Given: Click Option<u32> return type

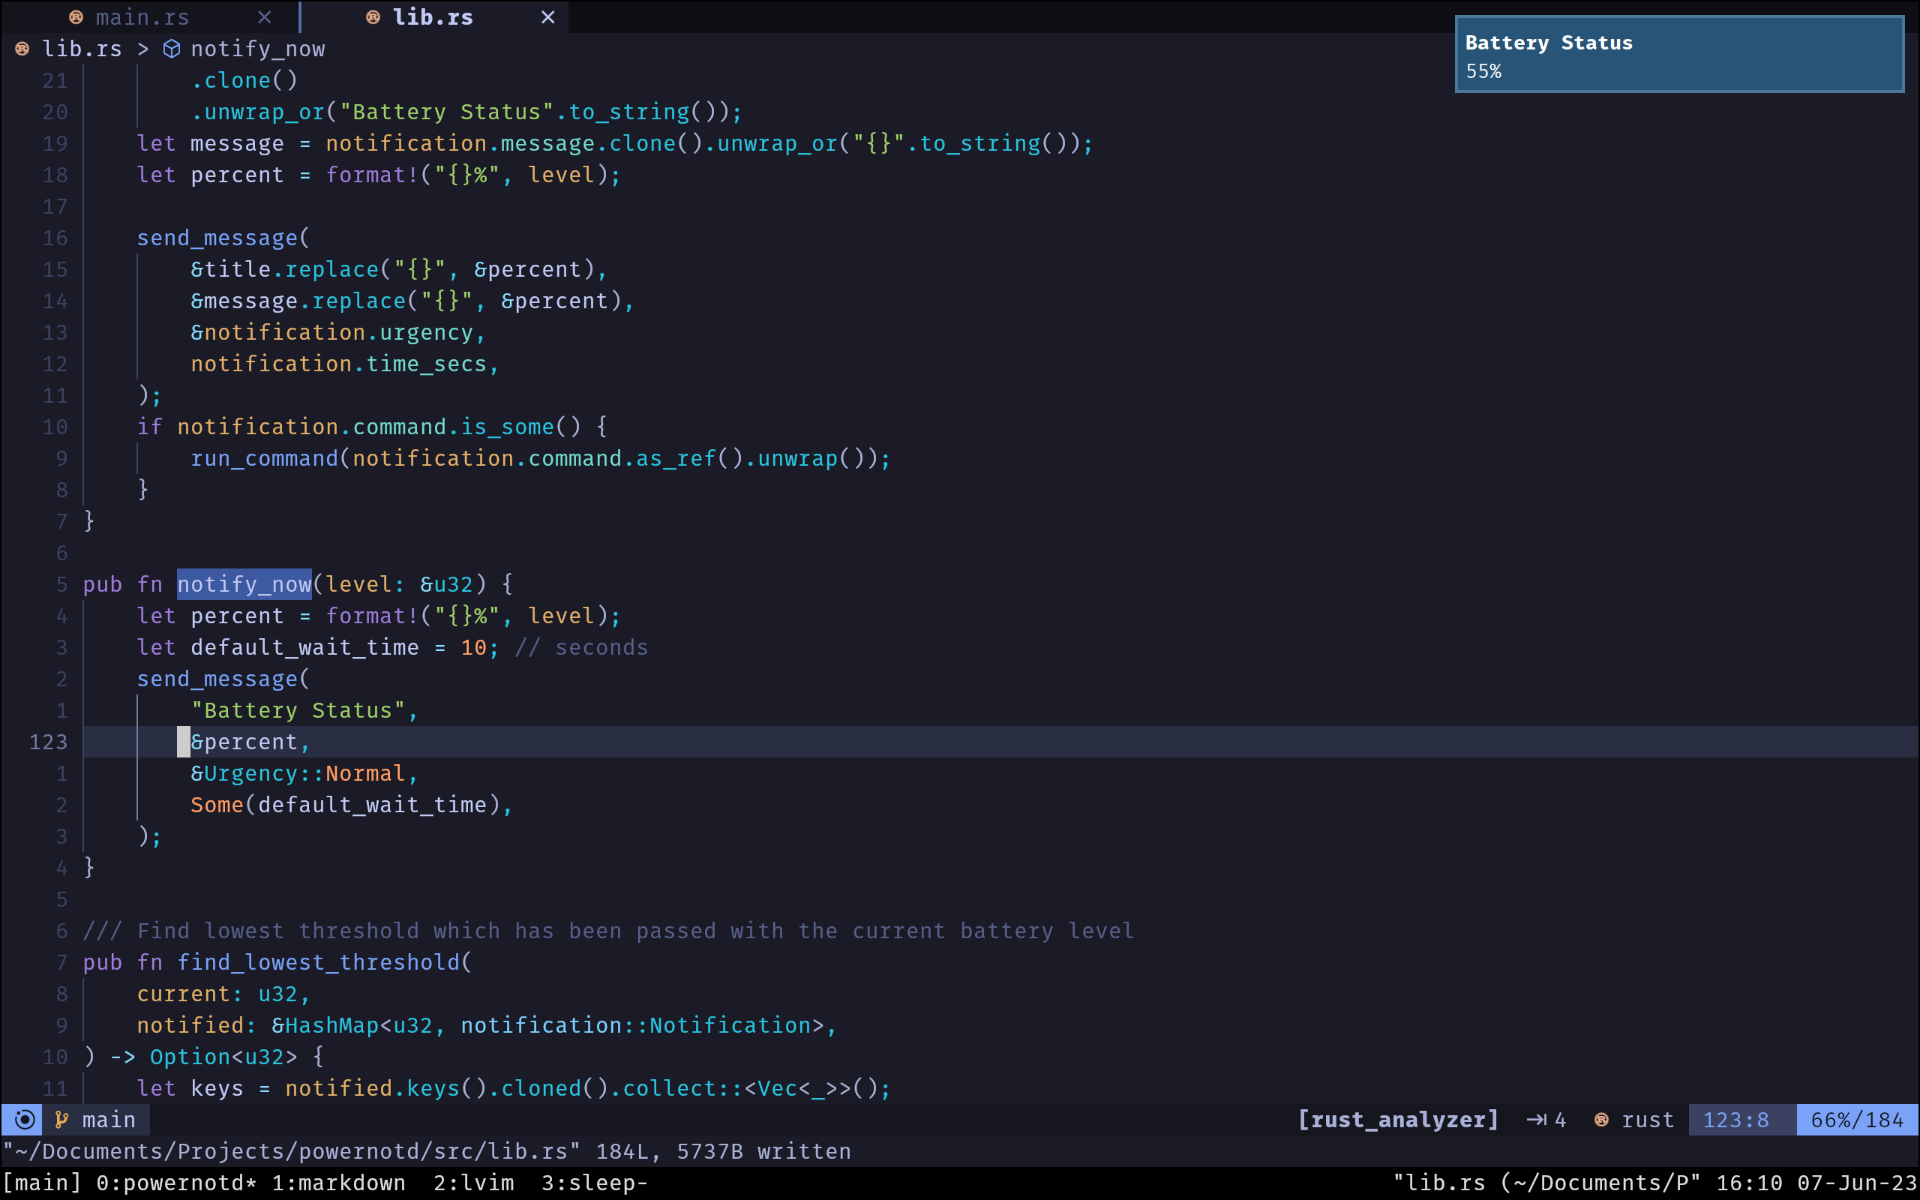Looking at the screenshot, I should pos(223,1057).
